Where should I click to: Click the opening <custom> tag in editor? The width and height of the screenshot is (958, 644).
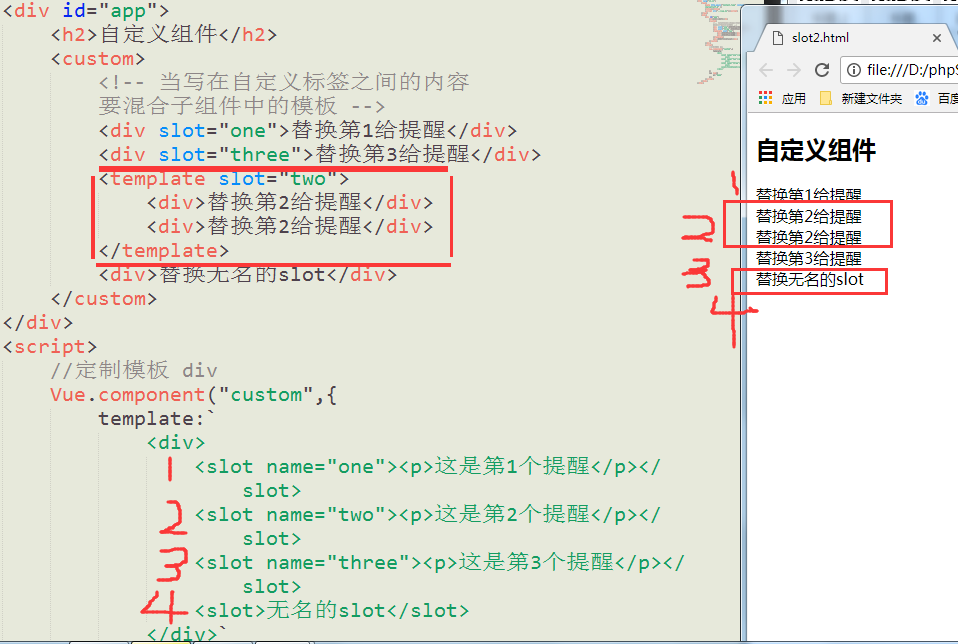tap(98, 59)
